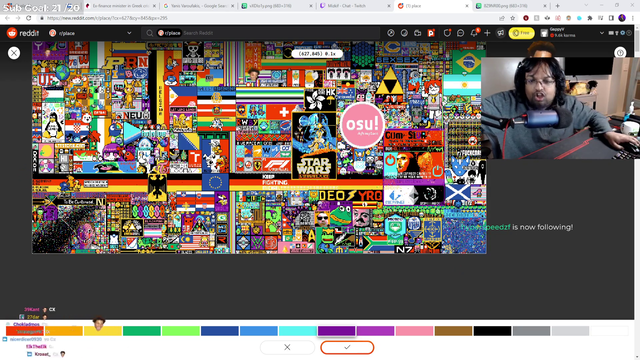Viewport: 640px width, 360px height.
Task: Expand the r/place community dropdown
Action: pyautogui.click(x=129, y=33)
